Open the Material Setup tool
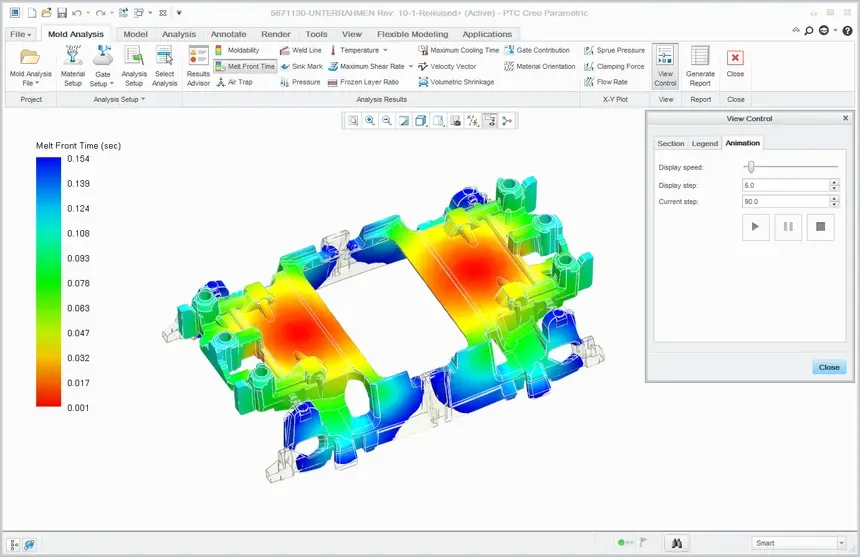Image resolution: width=860 pixels, height=557 pixels. [73, 66]
